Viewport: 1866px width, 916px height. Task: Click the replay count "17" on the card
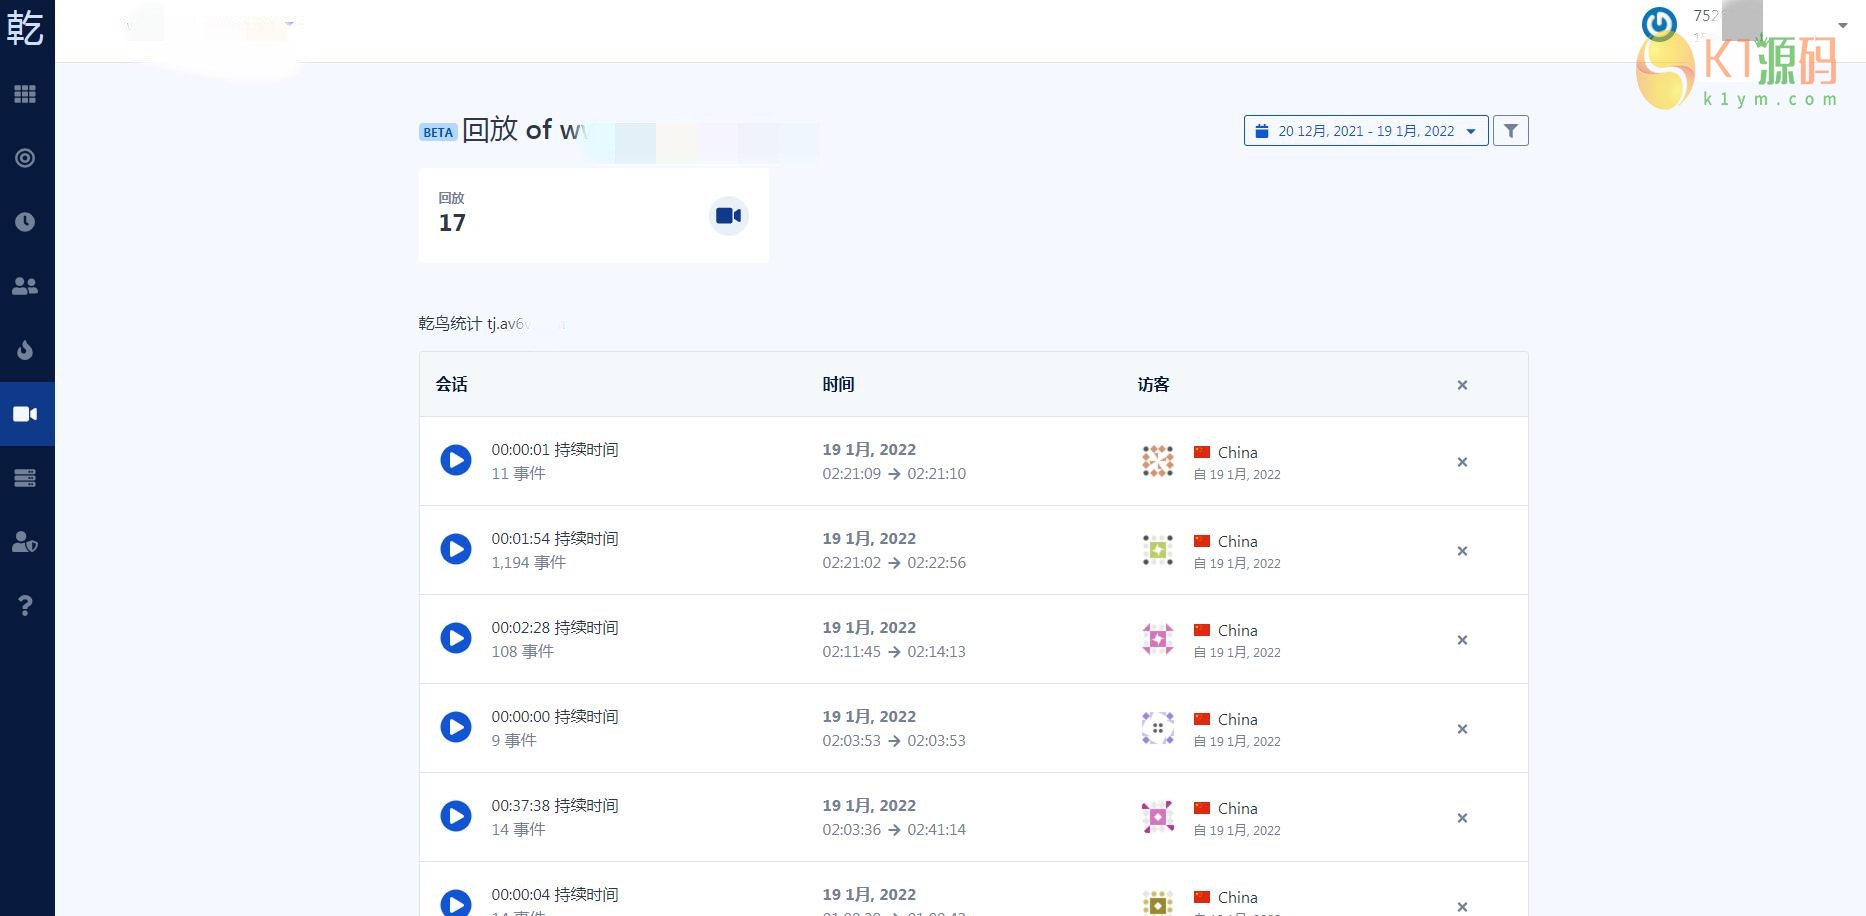[452, 223]
